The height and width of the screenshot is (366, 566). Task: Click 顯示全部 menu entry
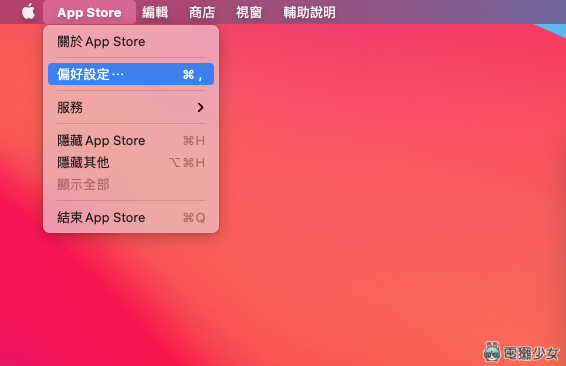131,184
